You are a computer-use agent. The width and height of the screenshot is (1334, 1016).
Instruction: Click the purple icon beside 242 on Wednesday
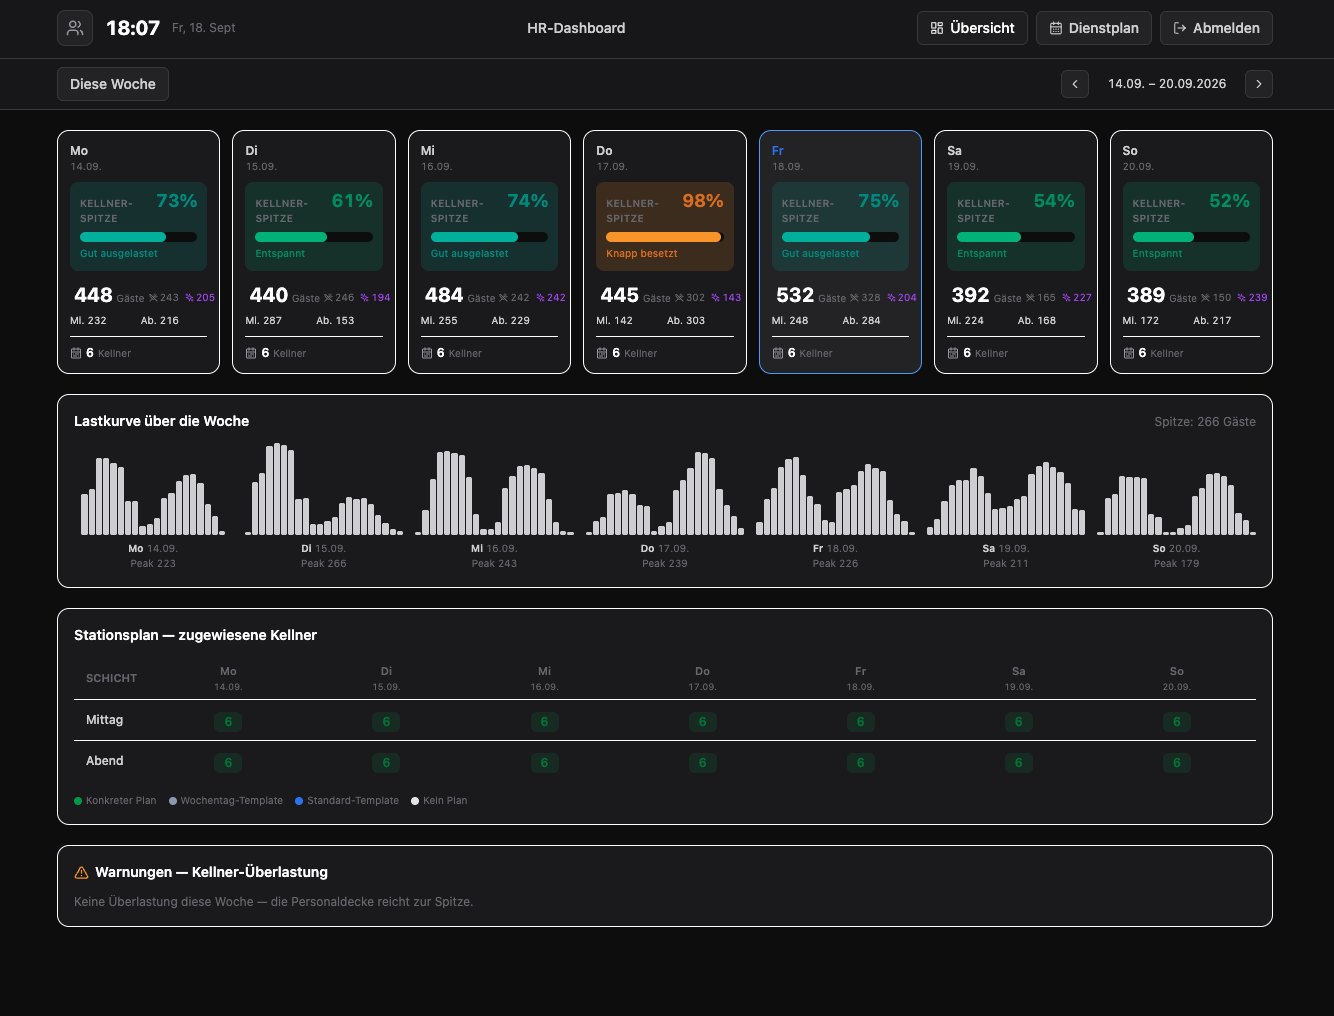click(540, 298)
